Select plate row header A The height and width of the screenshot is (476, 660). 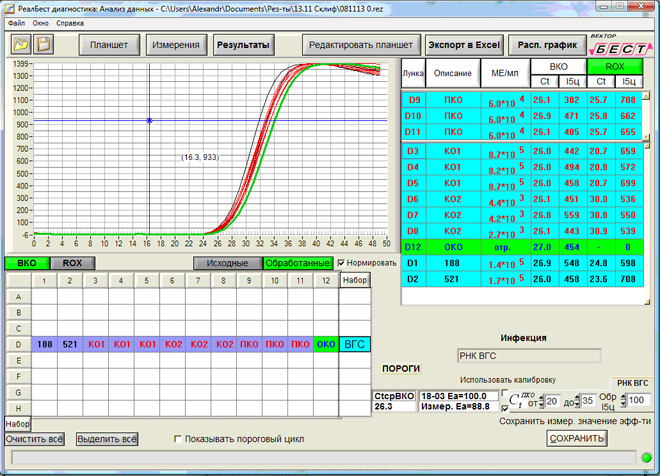coord(19,297)
